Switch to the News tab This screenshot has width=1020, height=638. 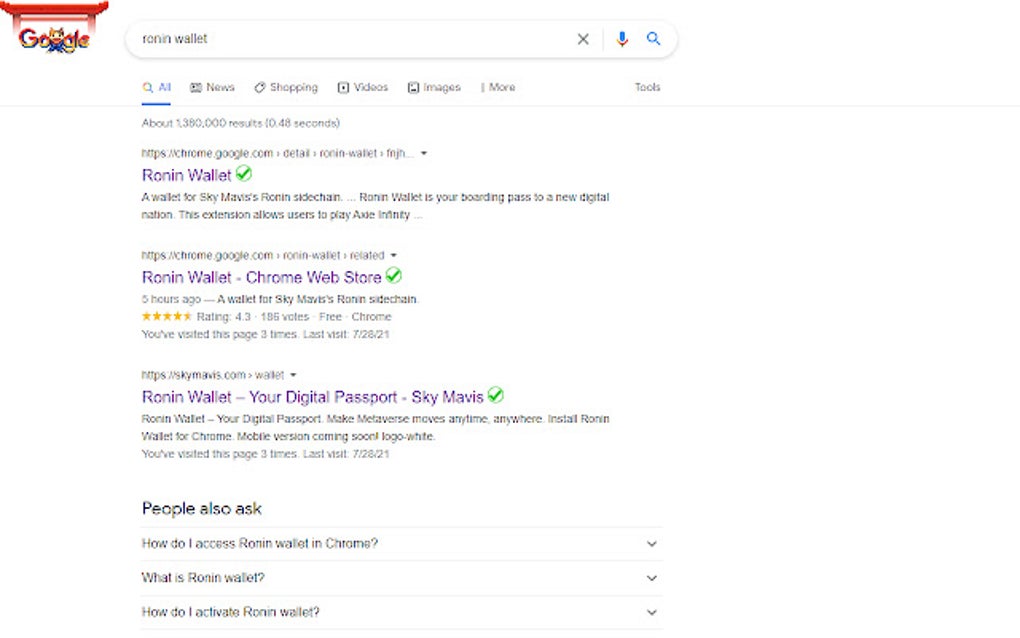(212, 88)
